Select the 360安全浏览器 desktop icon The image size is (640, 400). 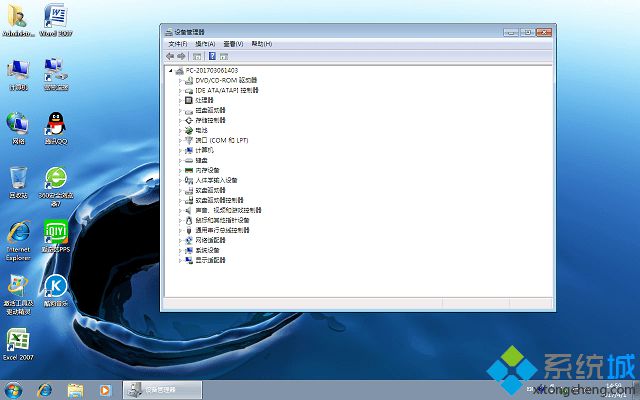click(56, 186)
